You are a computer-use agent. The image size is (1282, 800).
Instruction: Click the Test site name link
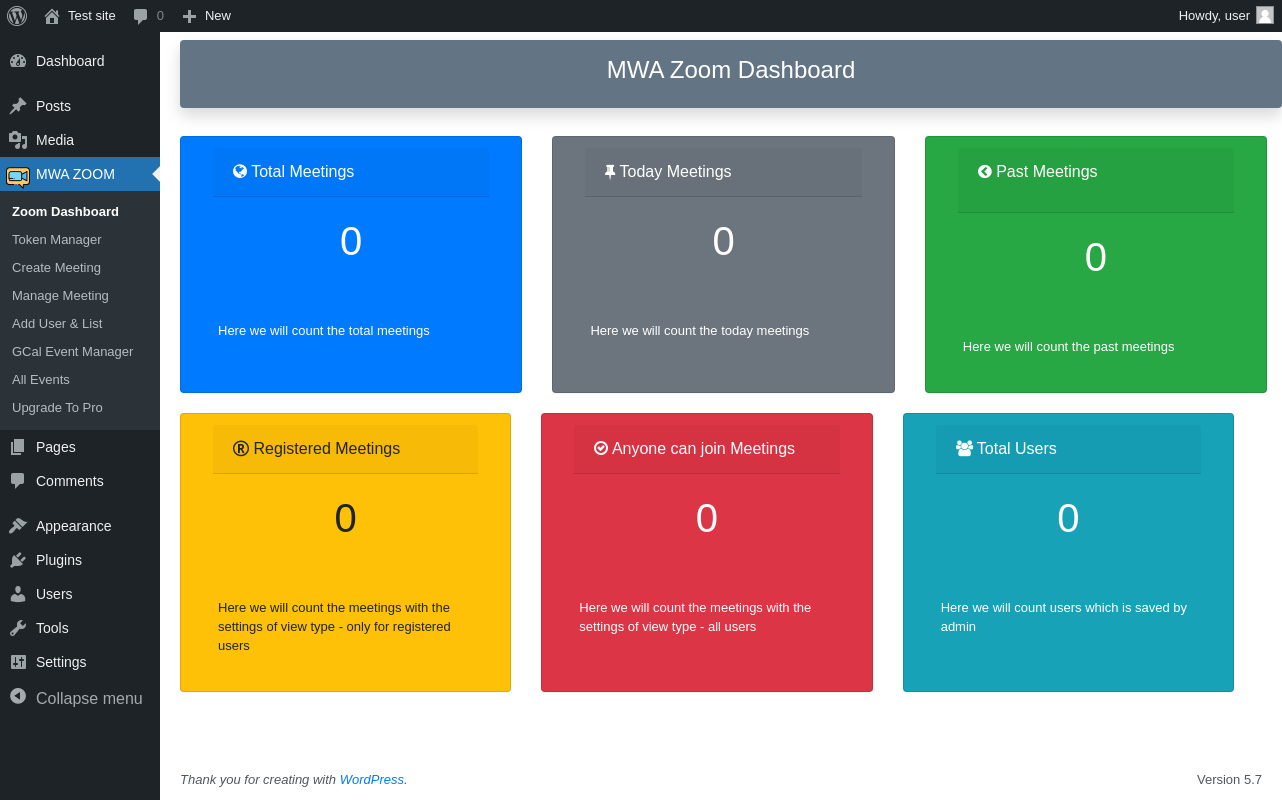point(92,16)
